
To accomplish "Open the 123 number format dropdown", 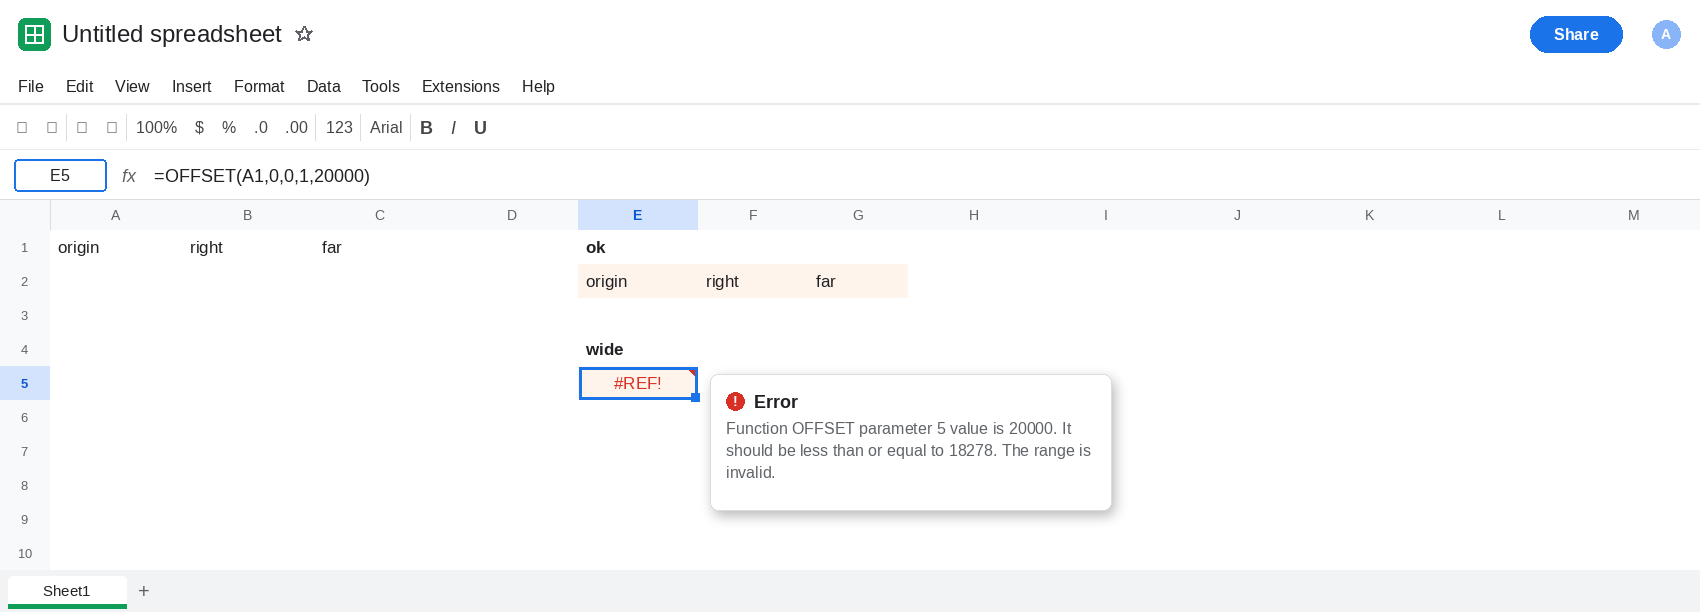I will coord(339,128).
